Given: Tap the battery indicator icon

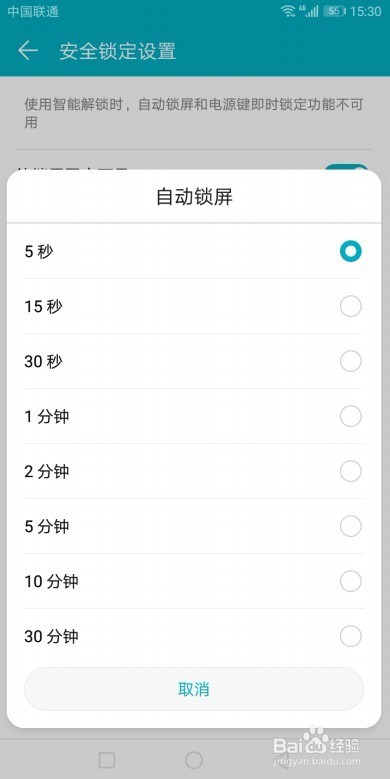Looking at the screenshot, I should [x=335, y=11].
